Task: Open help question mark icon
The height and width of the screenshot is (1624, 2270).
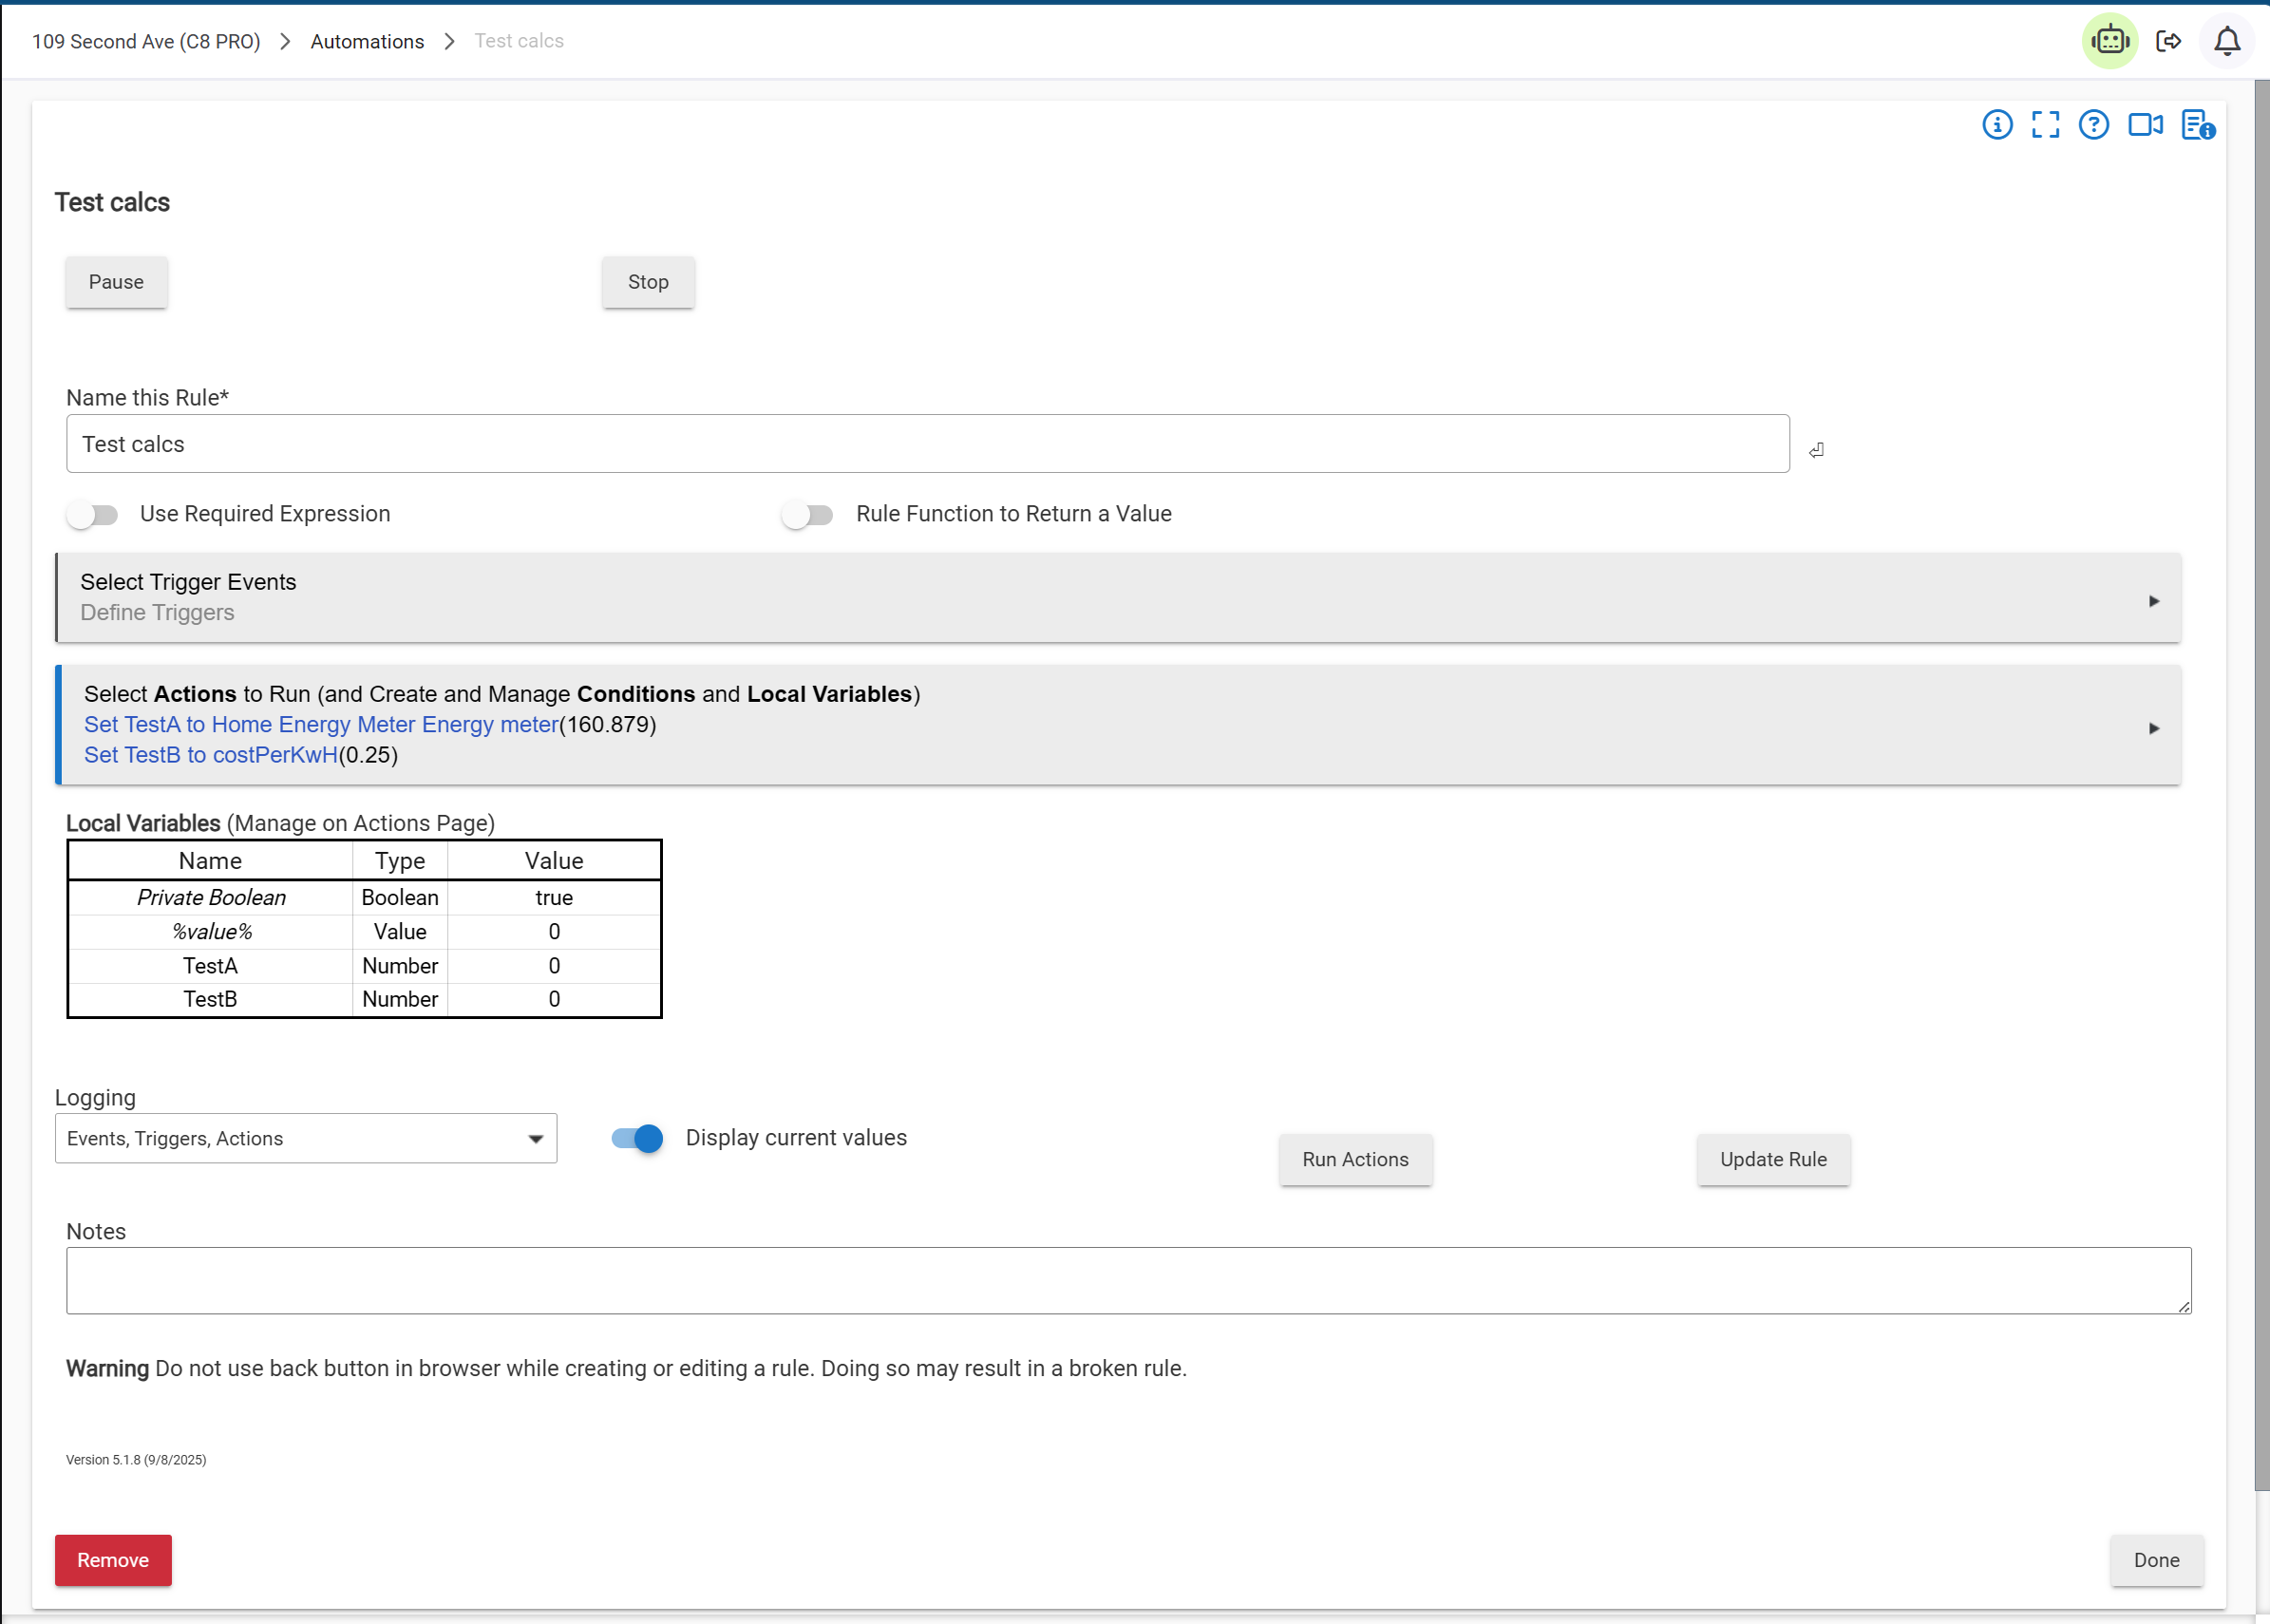Action: (x=2093, y=125)
